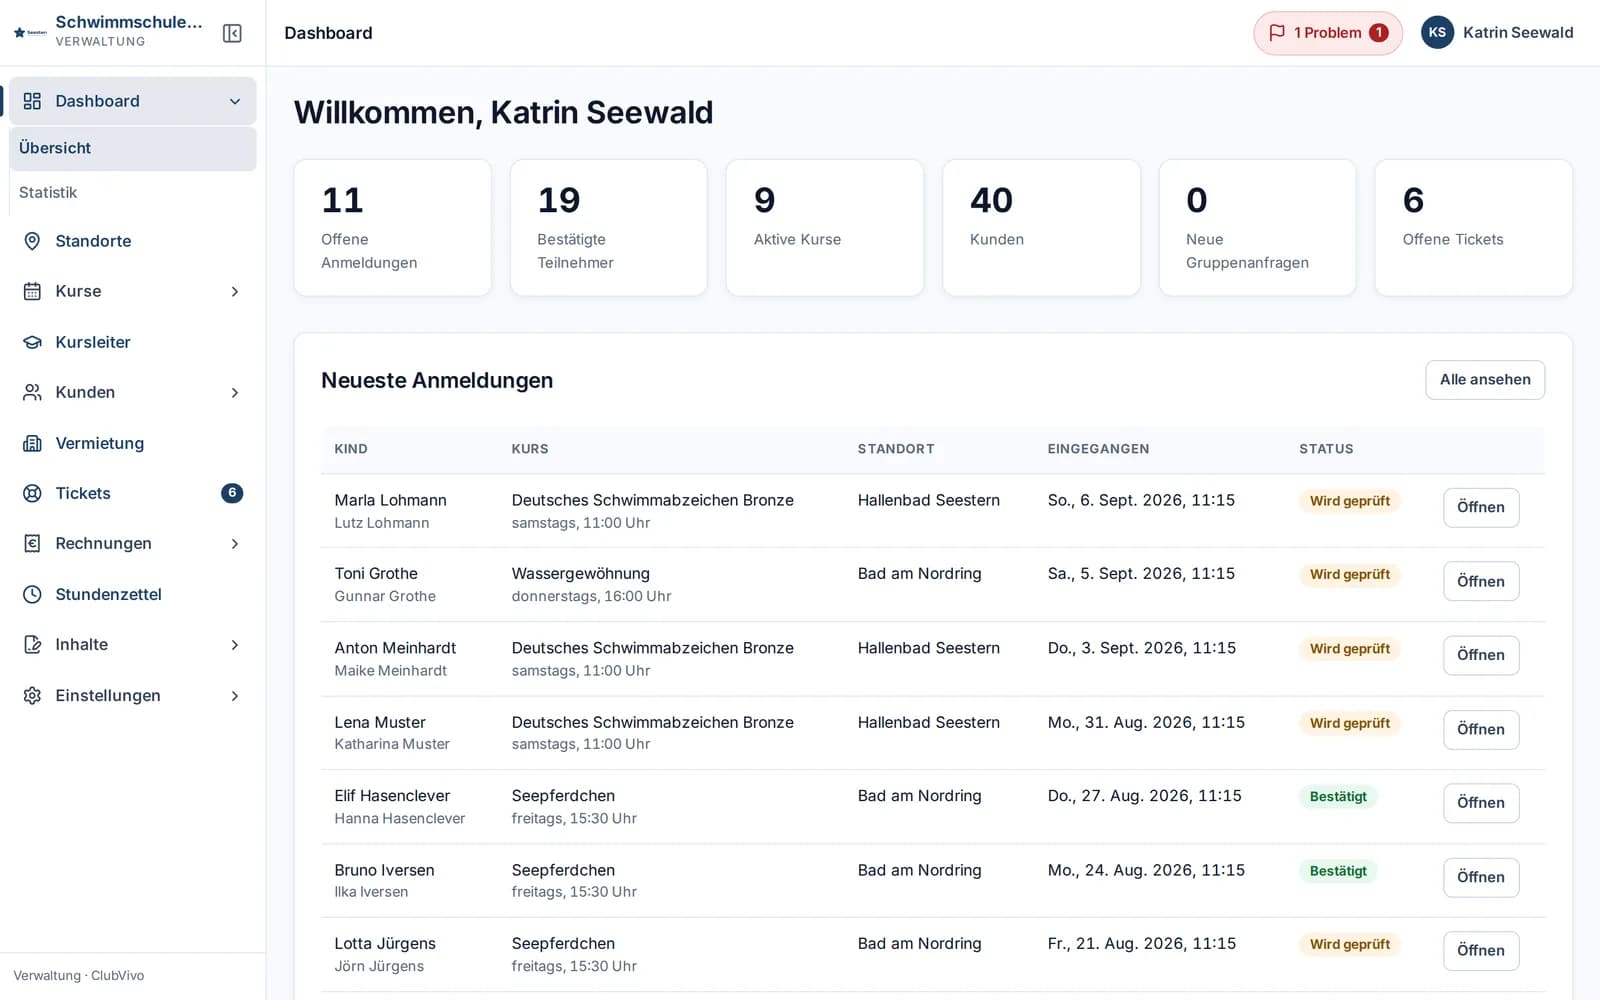Open the Stundenzettel menu item
The height and width of the screenshot is (1000, 1600).
point(133,594)
